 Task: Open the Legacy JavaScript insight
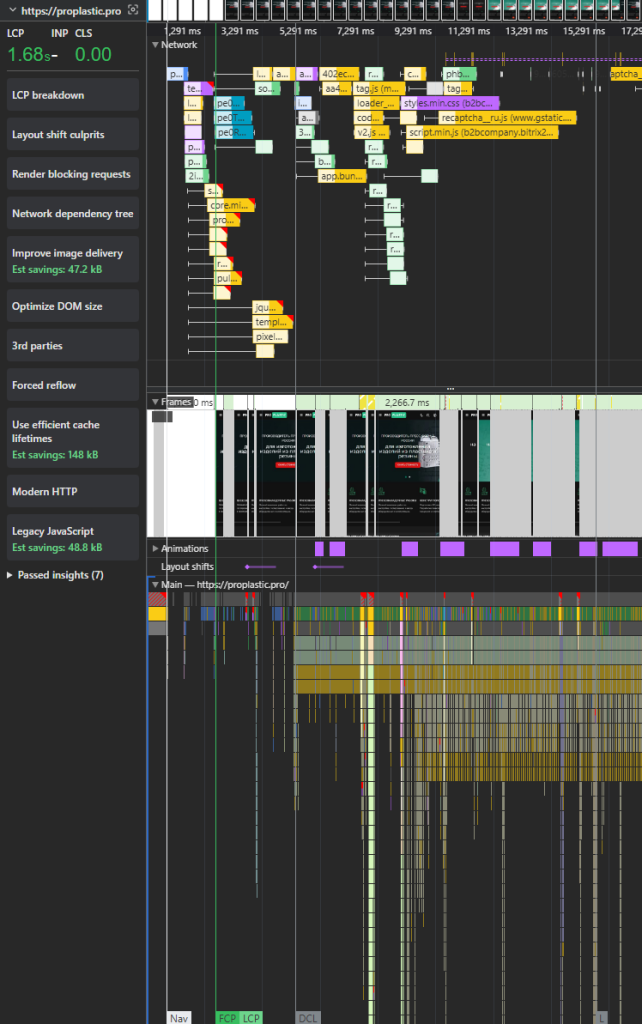(x=70, y=539)
